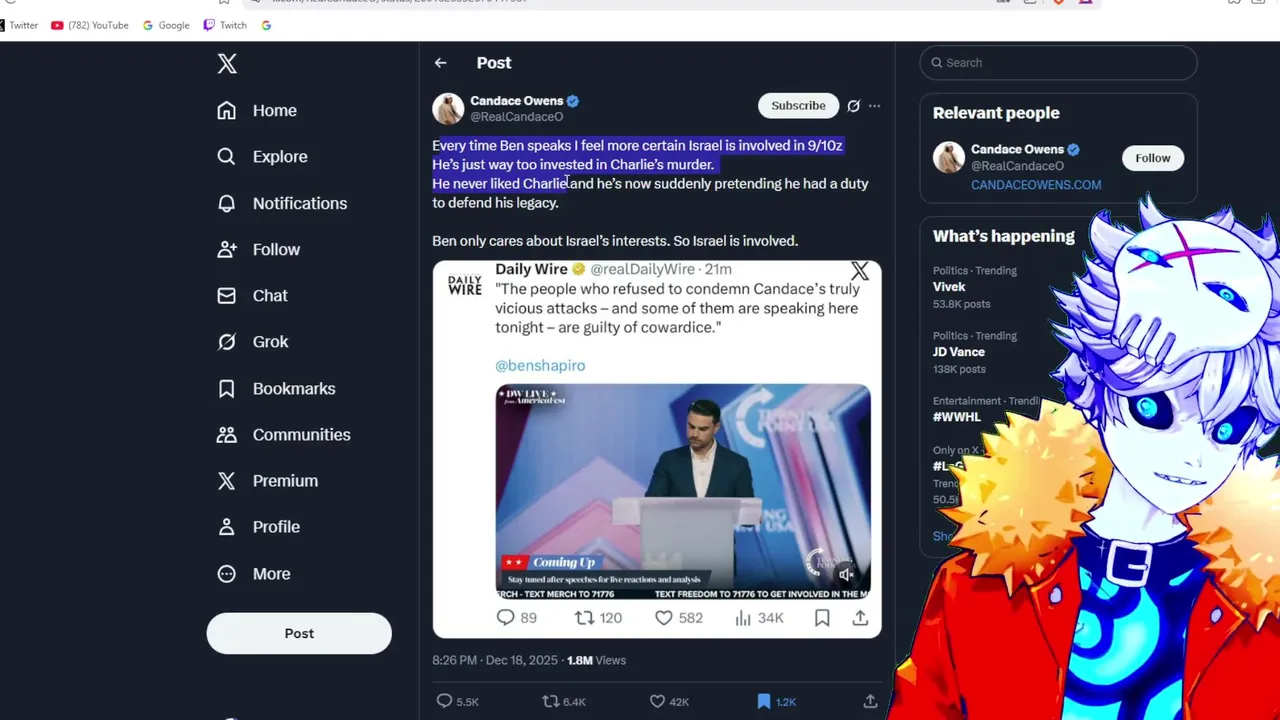This screenshot has height=720, width=1280.
Task: Click the reply icon showing 5.5K
Action: (445, 701)
